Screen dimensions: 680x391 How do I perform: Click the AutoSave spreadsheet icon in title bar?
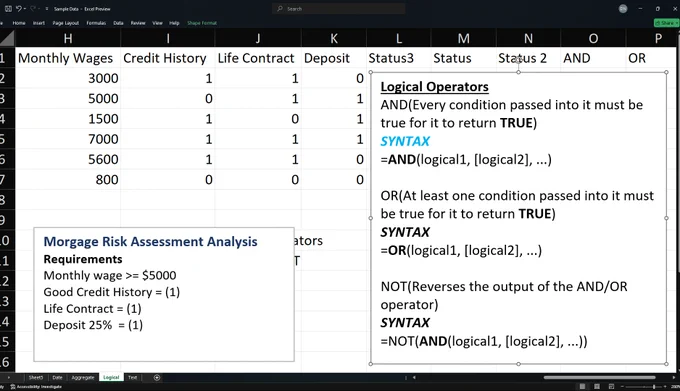(x=8, y=9)
